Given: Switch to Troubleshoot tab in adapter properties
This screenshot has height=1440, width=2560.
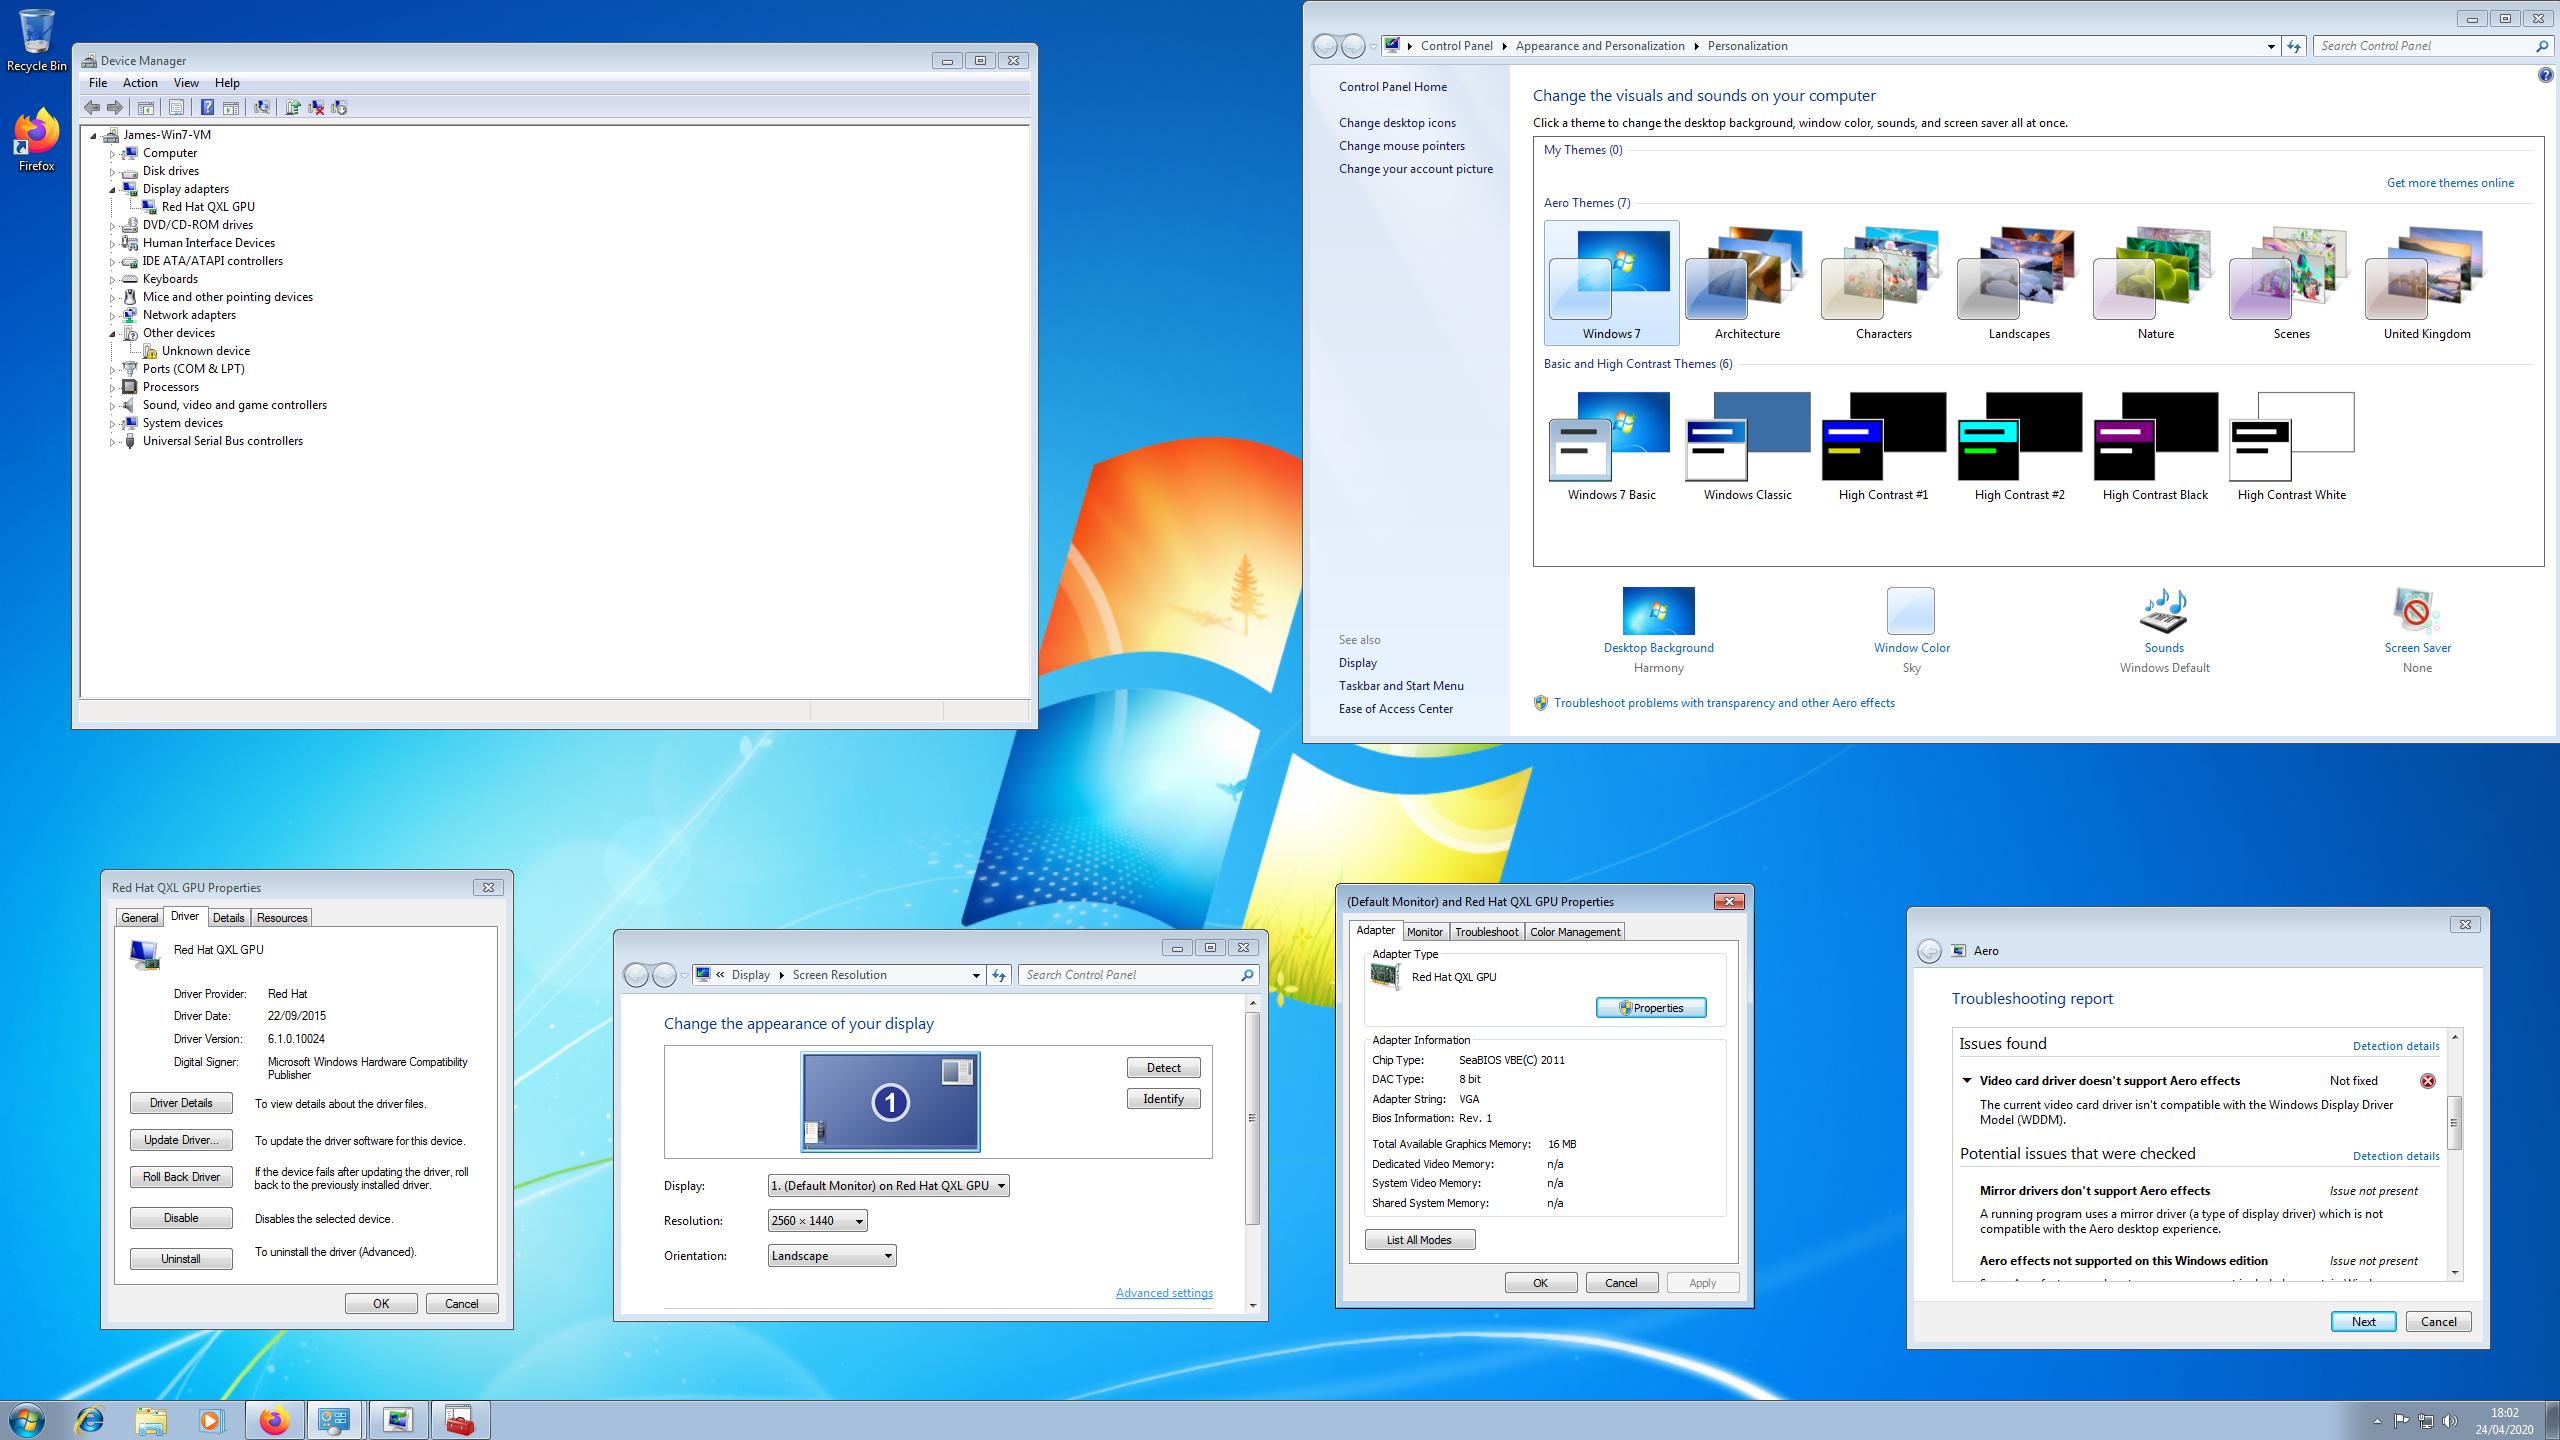Looking at the screenshot, I should click(1486, 932).
